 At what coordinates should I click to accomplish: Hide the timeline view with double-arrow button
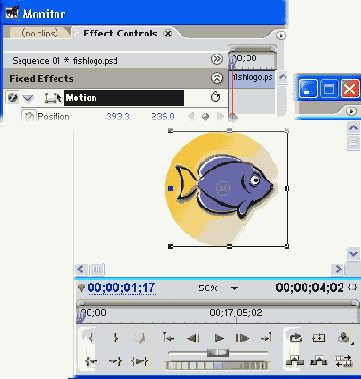click(x=217, y=59)
